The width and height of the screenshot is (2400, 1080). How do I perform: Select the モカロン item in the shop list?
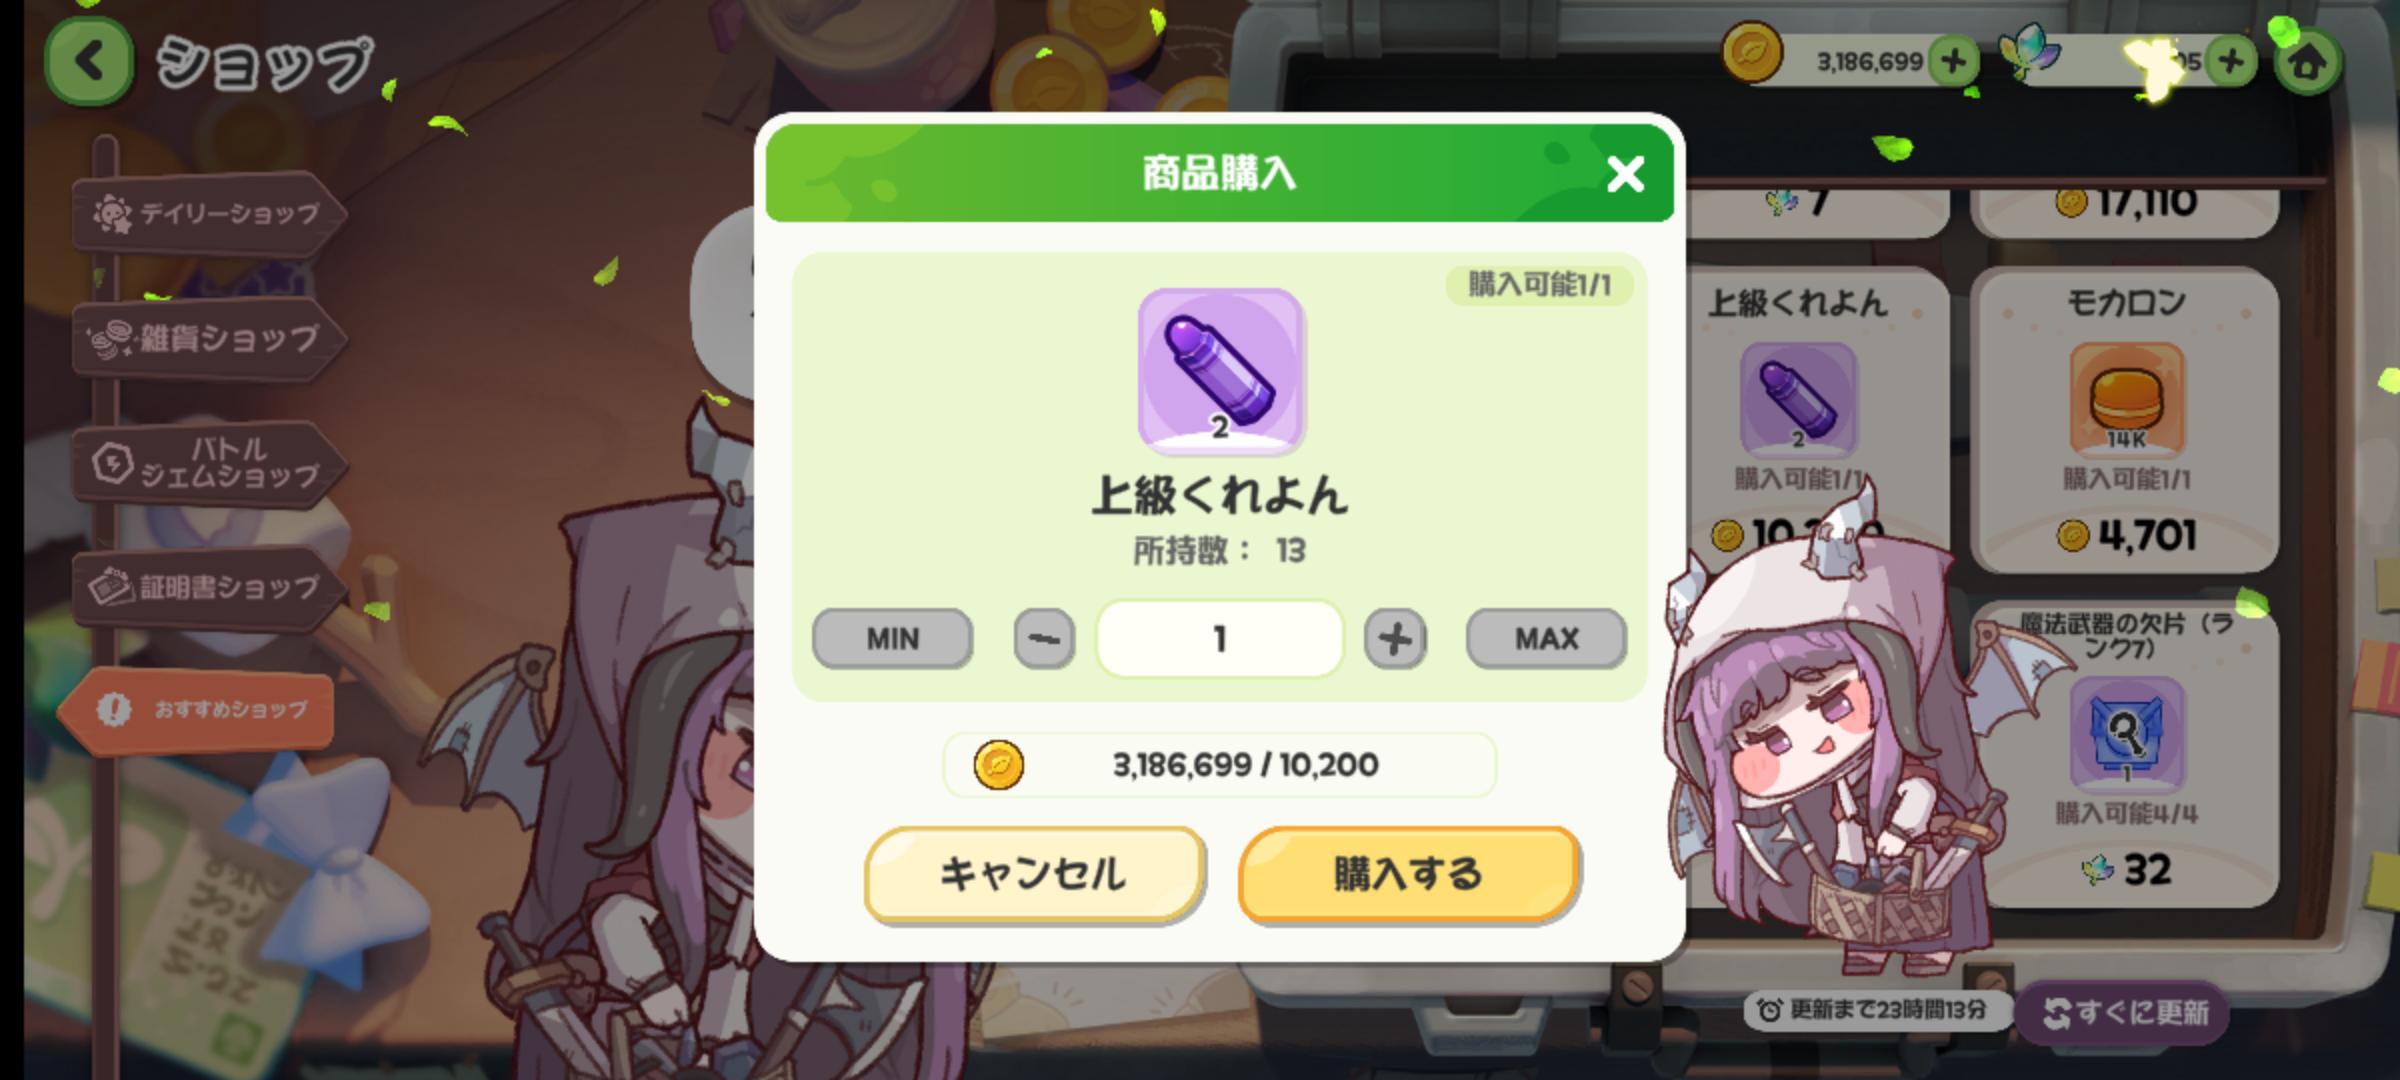click(x=2126, y=420)
